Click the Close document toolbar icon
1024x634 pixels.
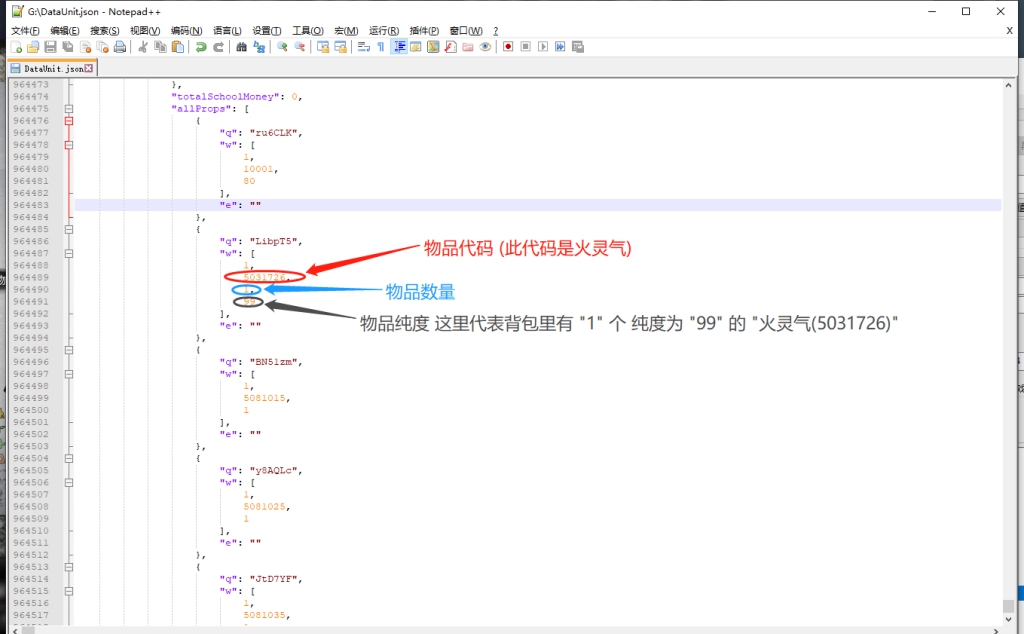(x=86, y=47)
